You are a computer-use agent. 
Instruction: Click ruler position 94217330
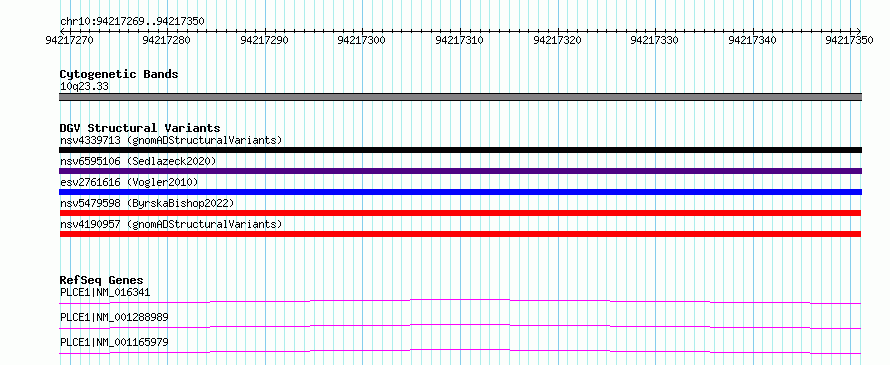[655, 40]
